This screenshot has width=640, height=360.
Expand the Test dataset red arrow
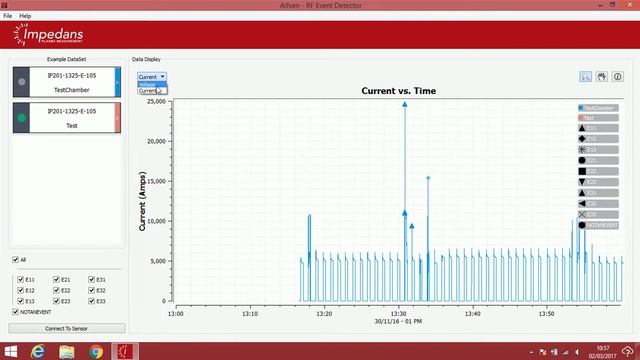pyautogui.click(x=118, y=118)
